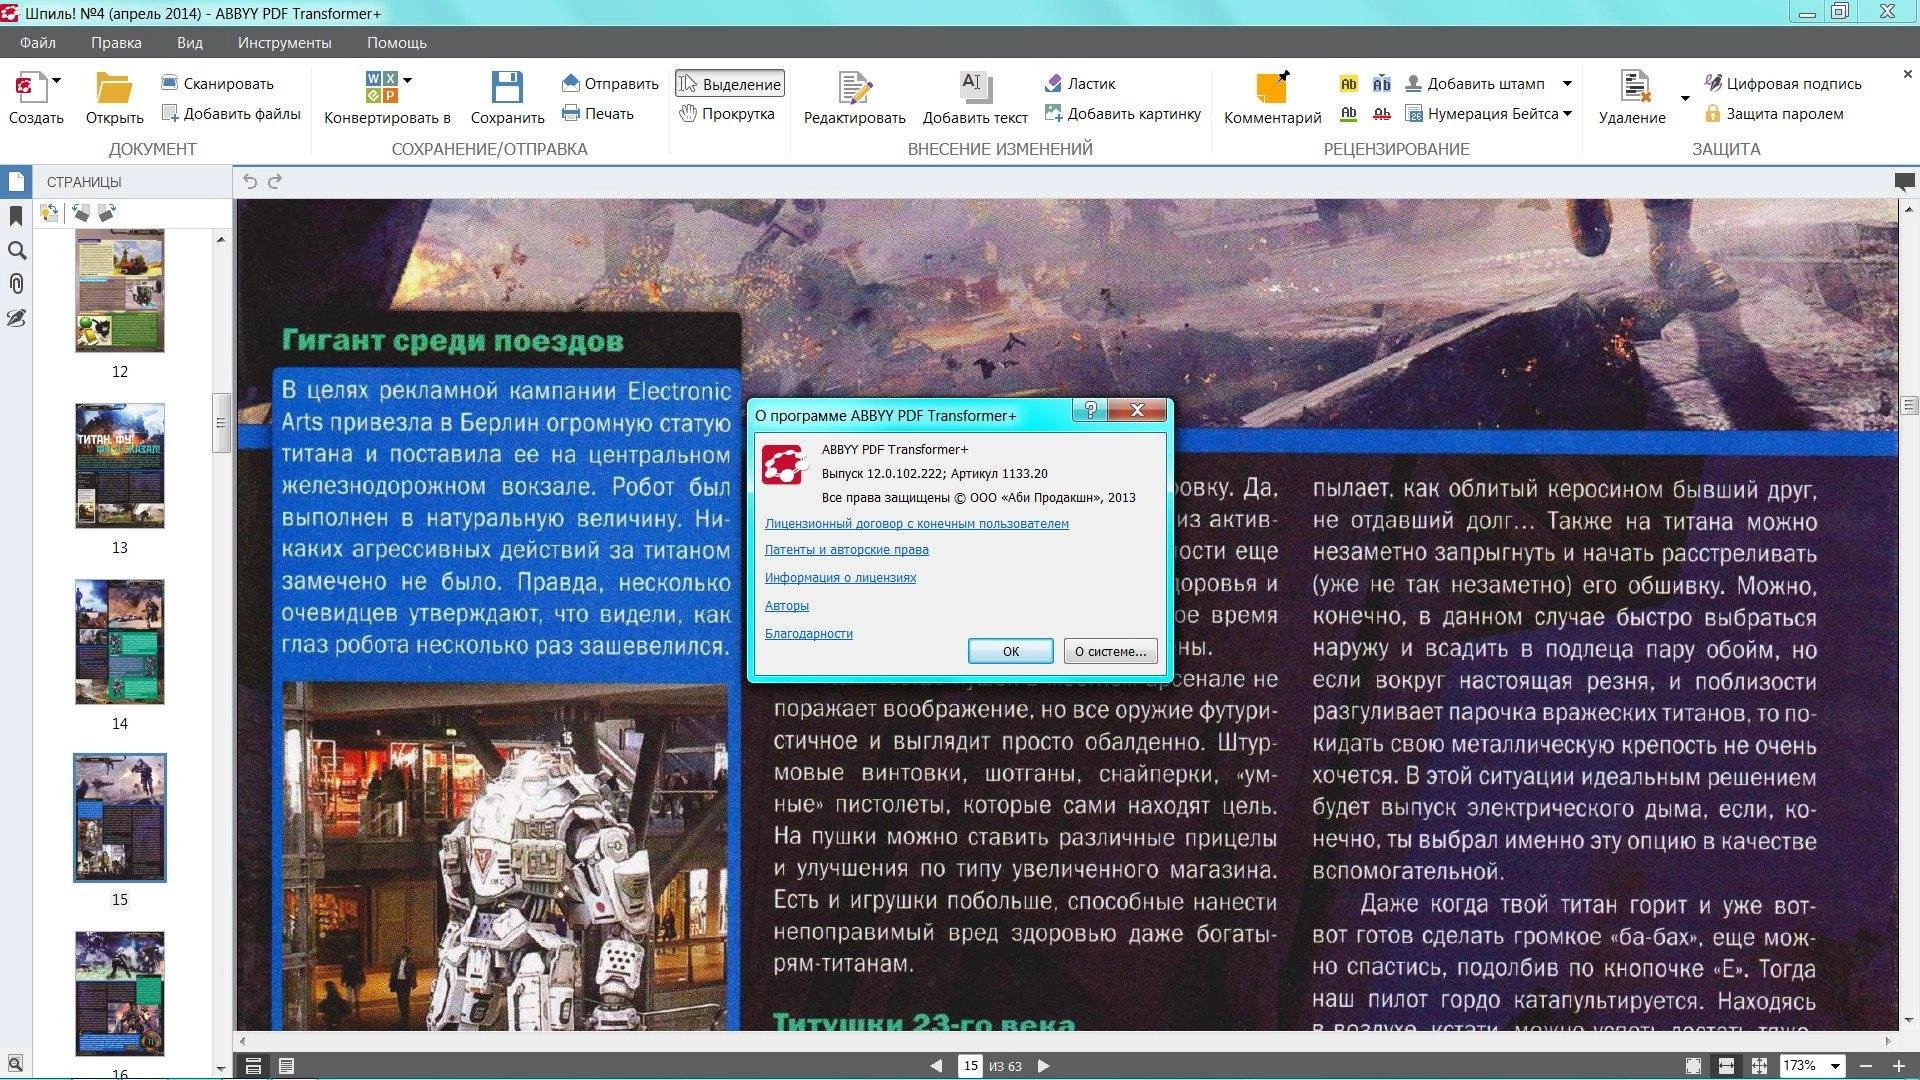Go to previous page arrow in status bar
Screen dimensions: 1920x1080
point(936,1066)
